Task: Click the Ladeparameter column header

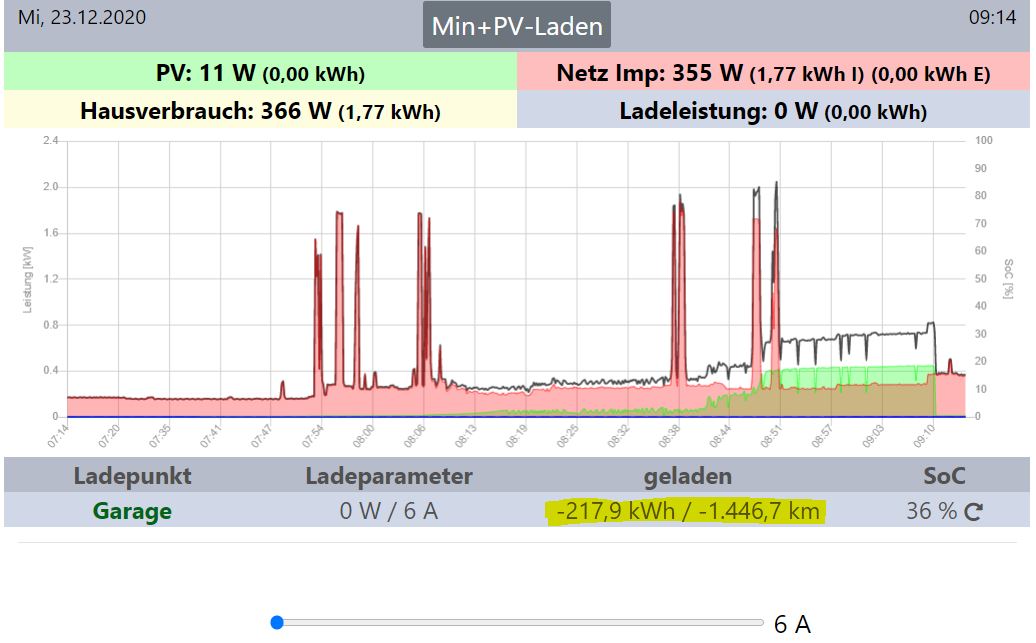Action: pyautogui.click(x=388, y=476)
